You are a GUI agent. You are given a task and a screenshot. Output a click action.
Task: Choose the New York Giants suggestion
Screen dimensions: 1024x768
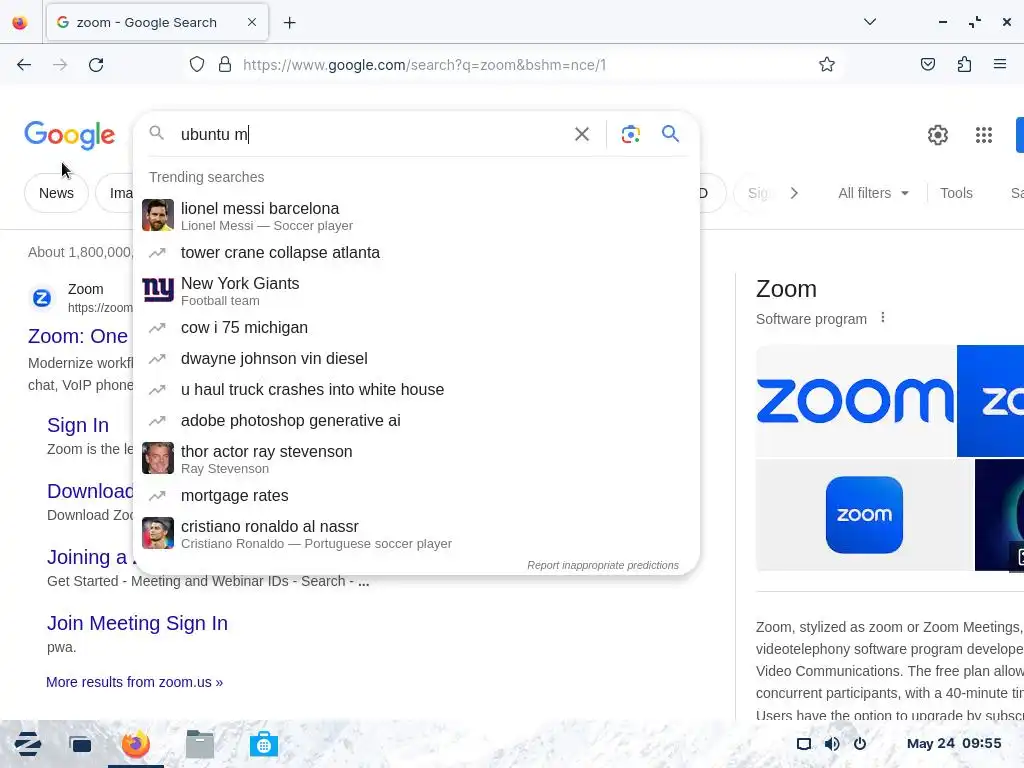416,291
